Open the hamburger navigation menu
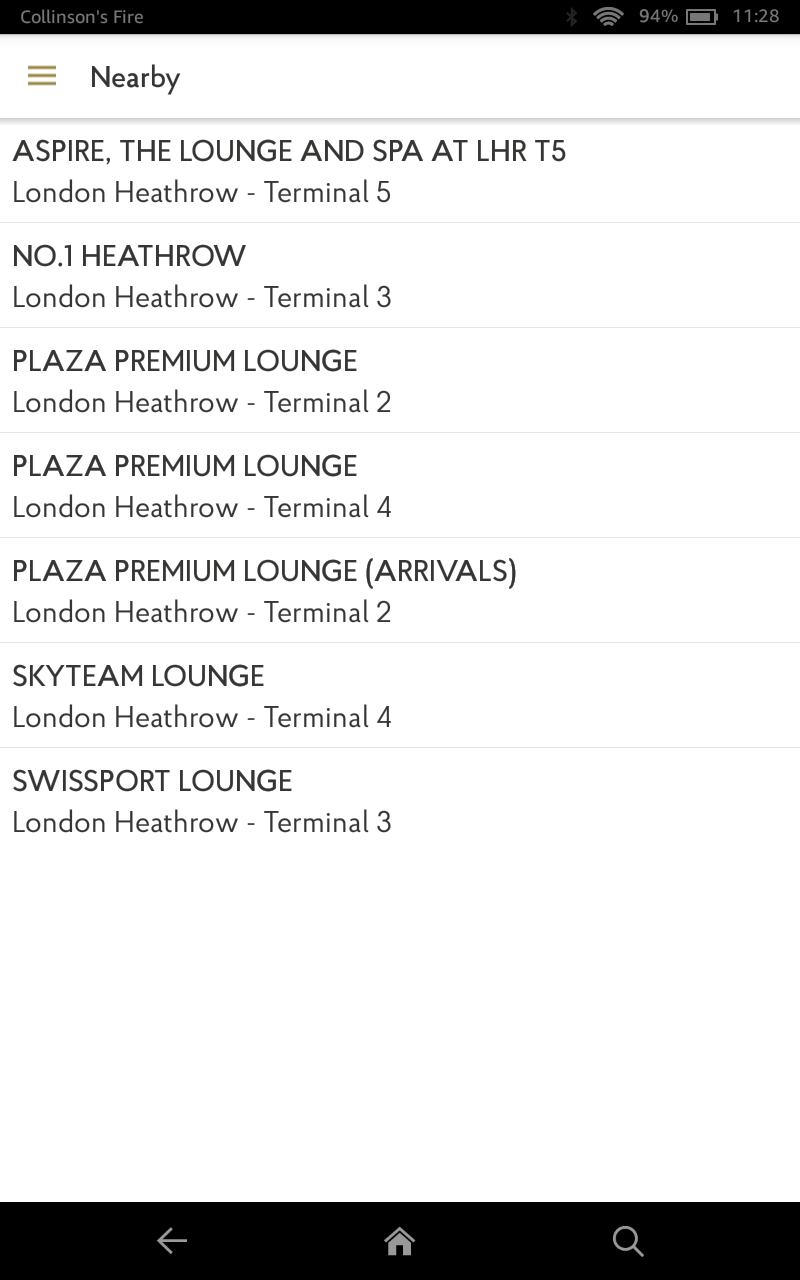 pos(42,77)
